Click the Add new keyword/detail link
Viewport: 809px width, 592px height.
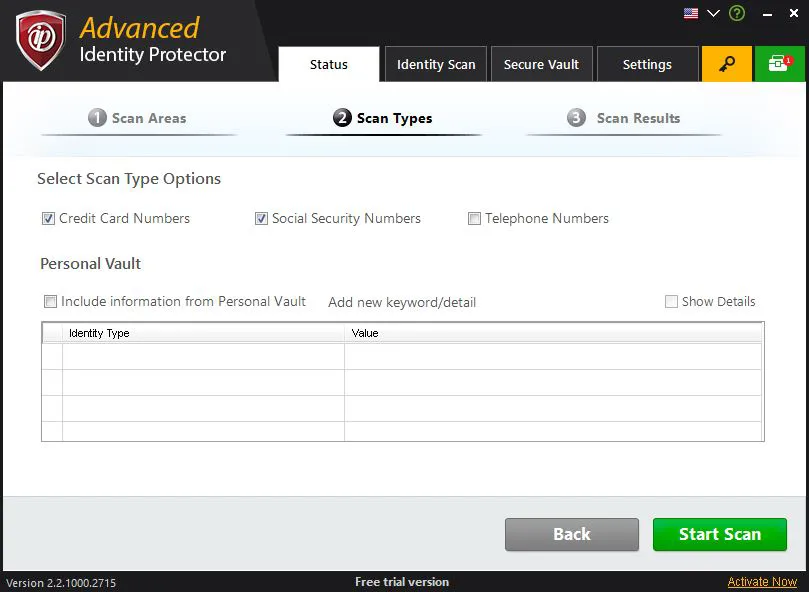pyautogui.click(x=402, y=302)
